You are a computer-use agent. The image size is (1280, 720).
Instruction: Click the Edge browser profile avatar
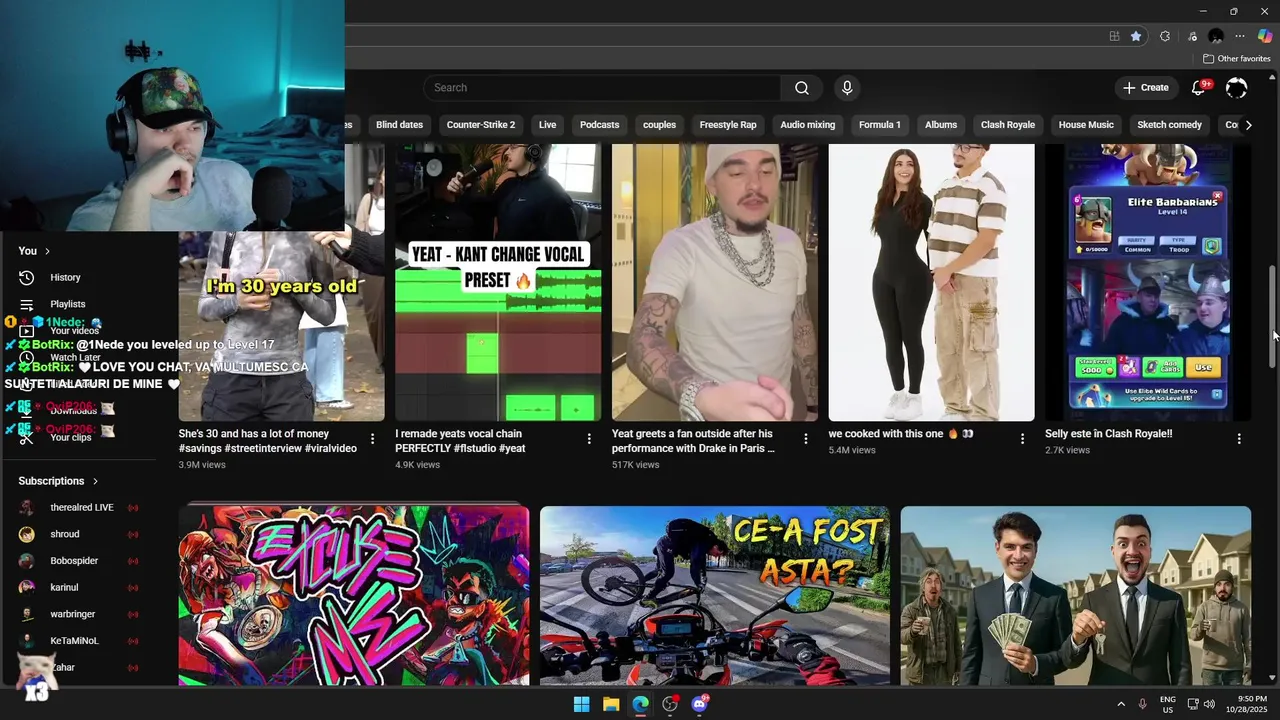(1216, 36)
